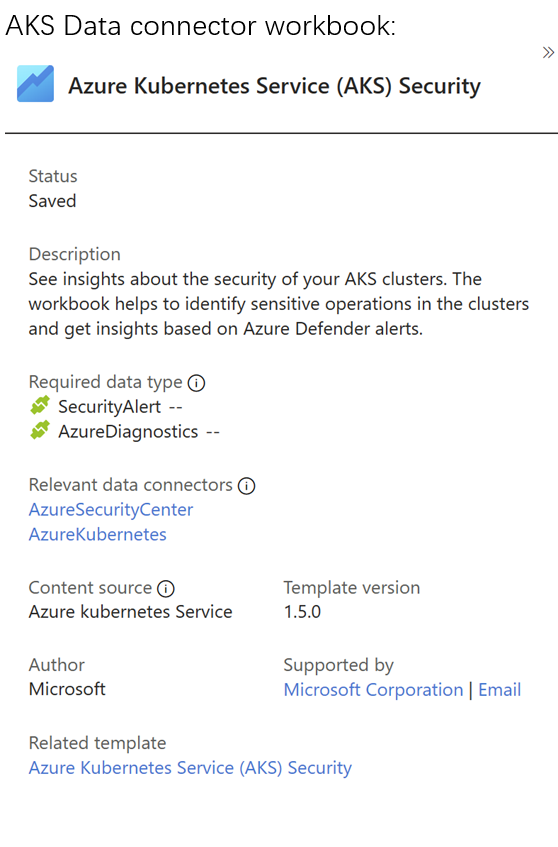The image size is (558, 847).
Task: Click the Email support link
Action: (500, 689)
